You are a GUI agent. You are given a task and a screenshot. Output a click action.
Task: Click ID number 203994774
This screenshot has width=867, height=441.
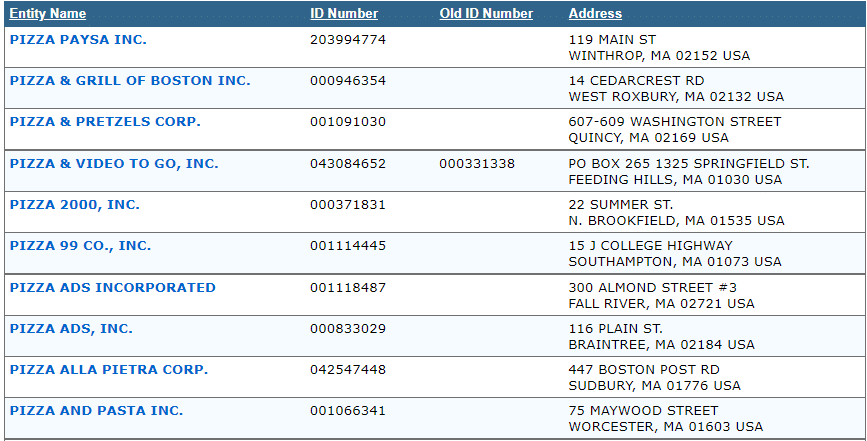pos(348,40)
